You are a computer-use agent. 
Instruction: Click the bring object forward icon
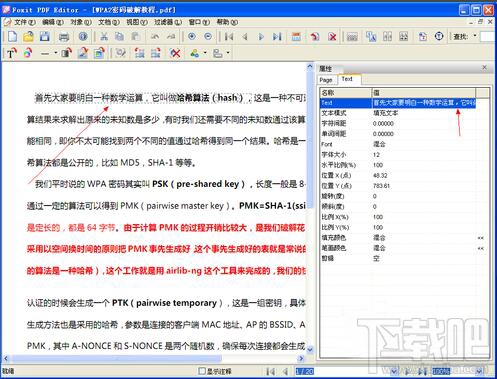(139, 53)
